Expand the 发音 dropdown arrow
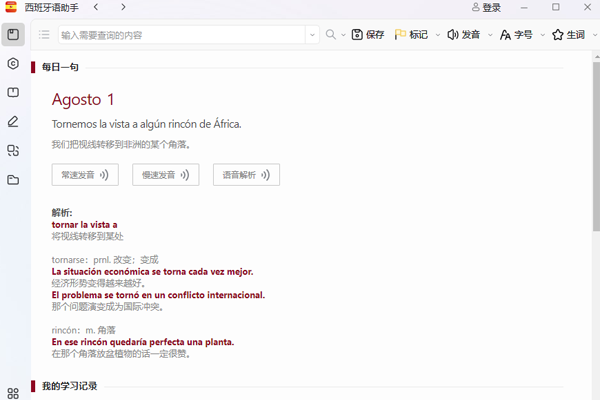600x400 pixels. (490, 35)
